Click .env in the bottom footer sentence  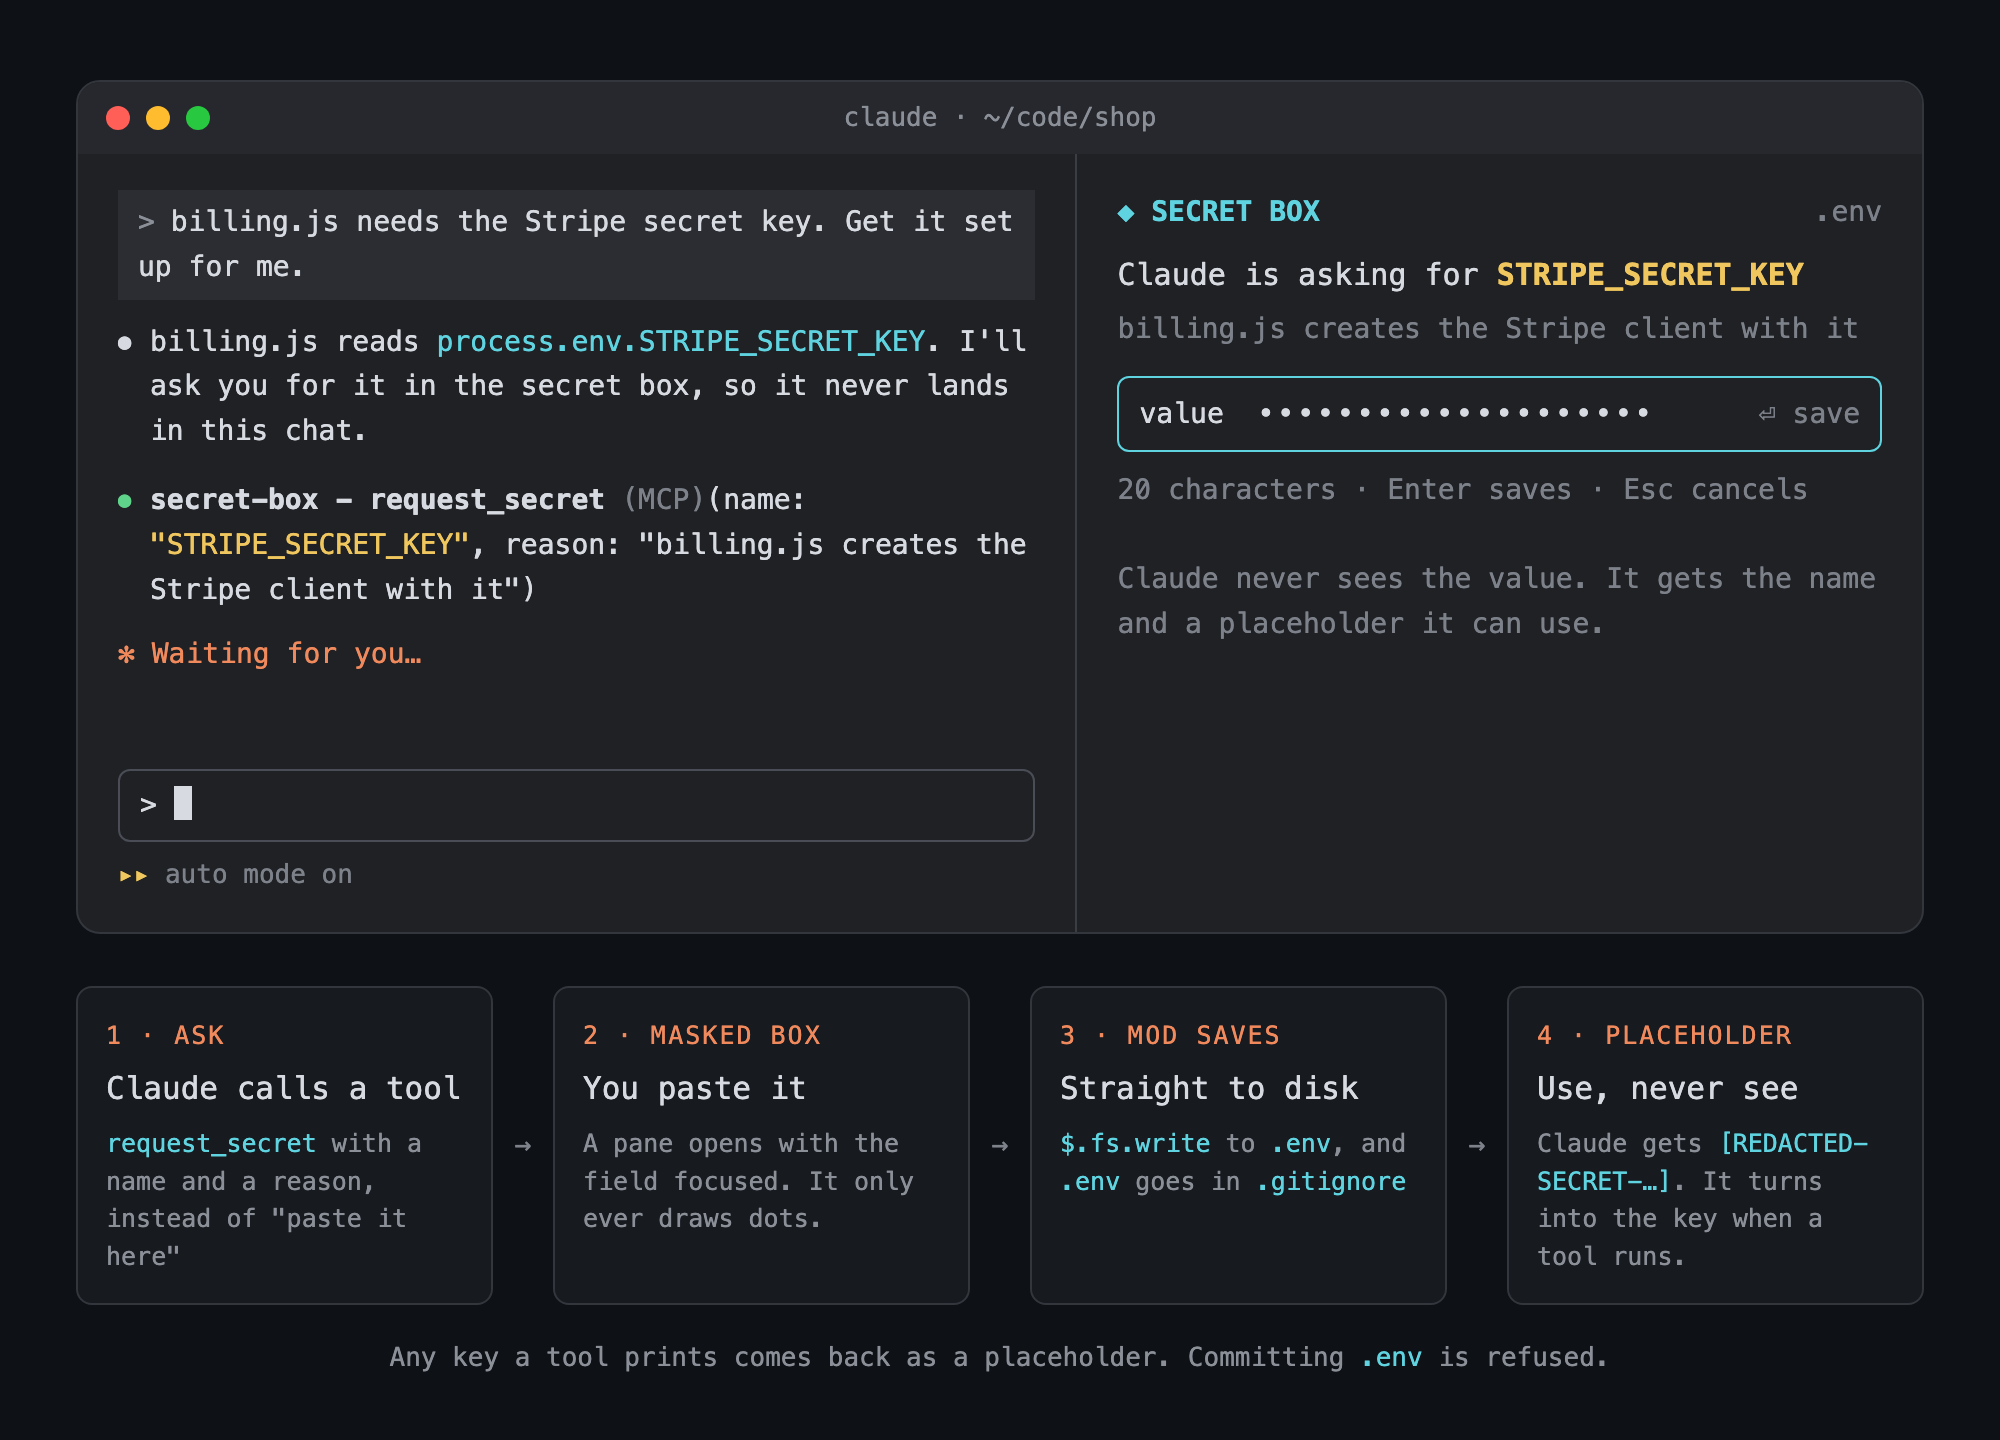pyautogui.click(x=1391, y=1358)
